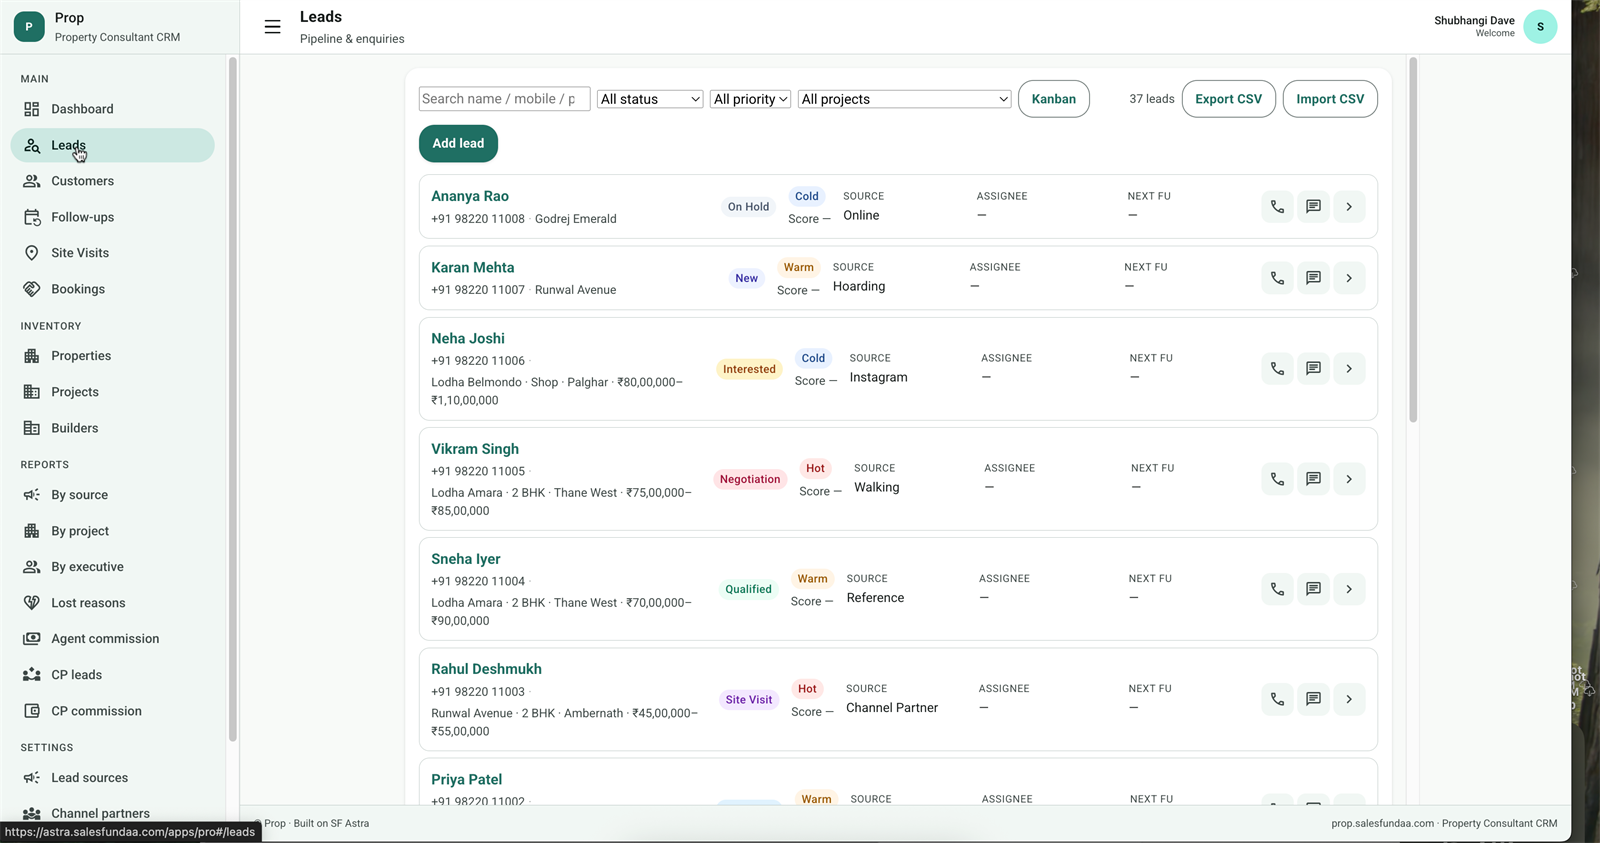This screenshot has width=1600, height=843.
Task: Call Karan Mehta via phone icon
Action: tap(1277, 278)
